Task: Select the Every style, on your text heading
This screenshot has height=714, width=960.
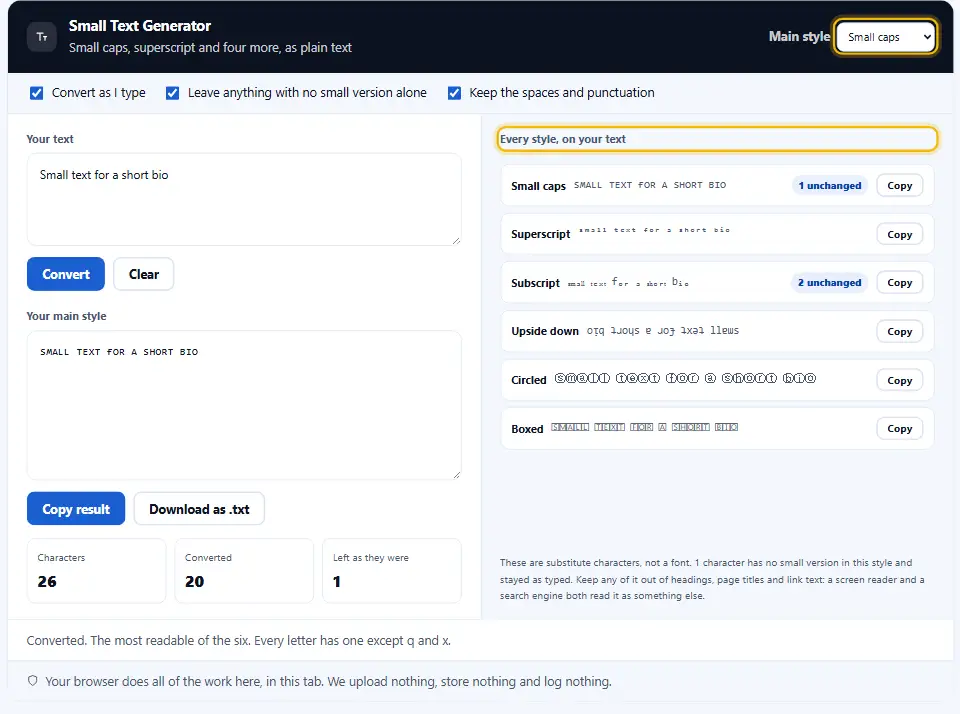Action: pyautogui.click(x=563, y=139)
